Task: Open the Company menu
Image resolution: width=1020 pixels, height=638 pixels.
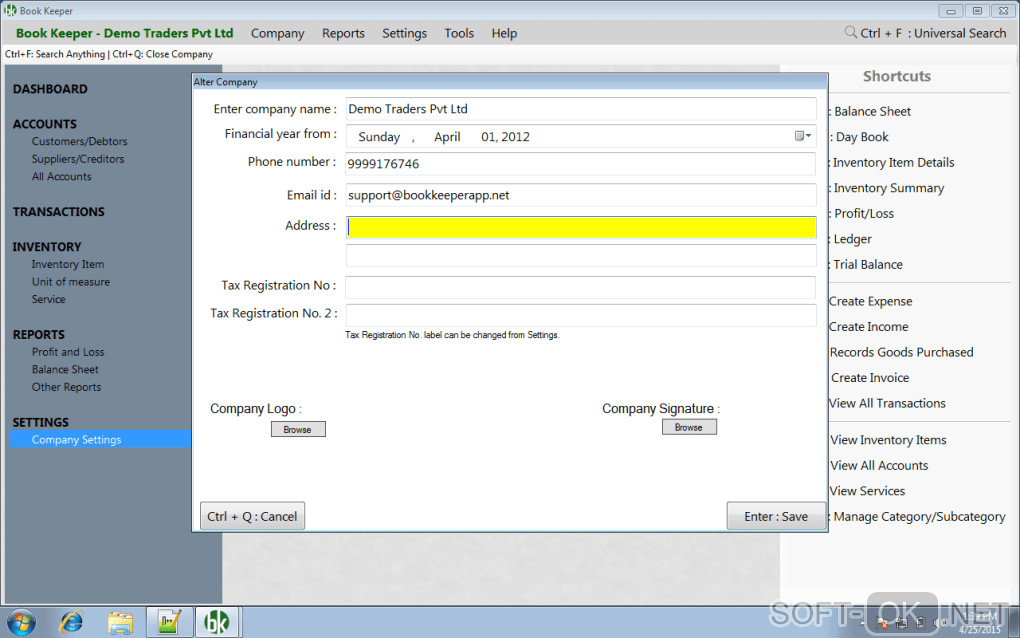Action: click(x=278, y=33)
